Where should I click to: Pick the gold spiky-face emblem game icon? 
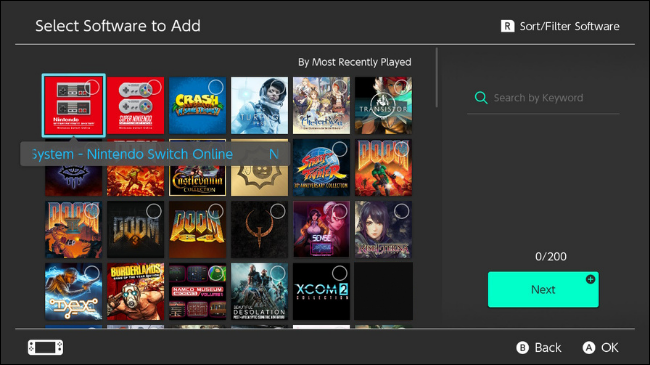tap(260, 181)
